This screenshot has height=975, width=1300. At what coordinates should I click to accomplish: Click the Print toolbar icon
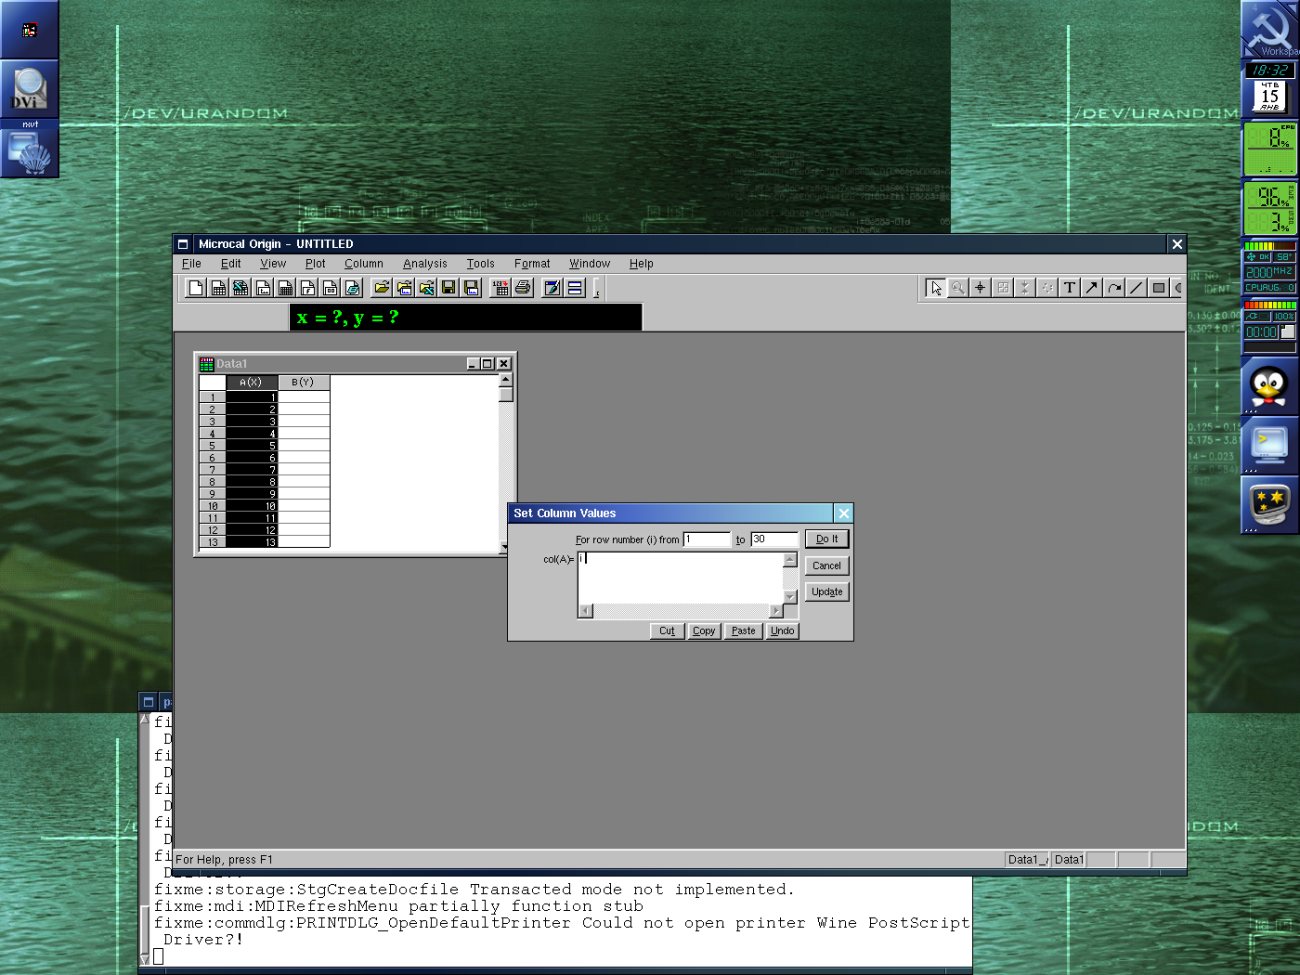[x=522, y=288]
